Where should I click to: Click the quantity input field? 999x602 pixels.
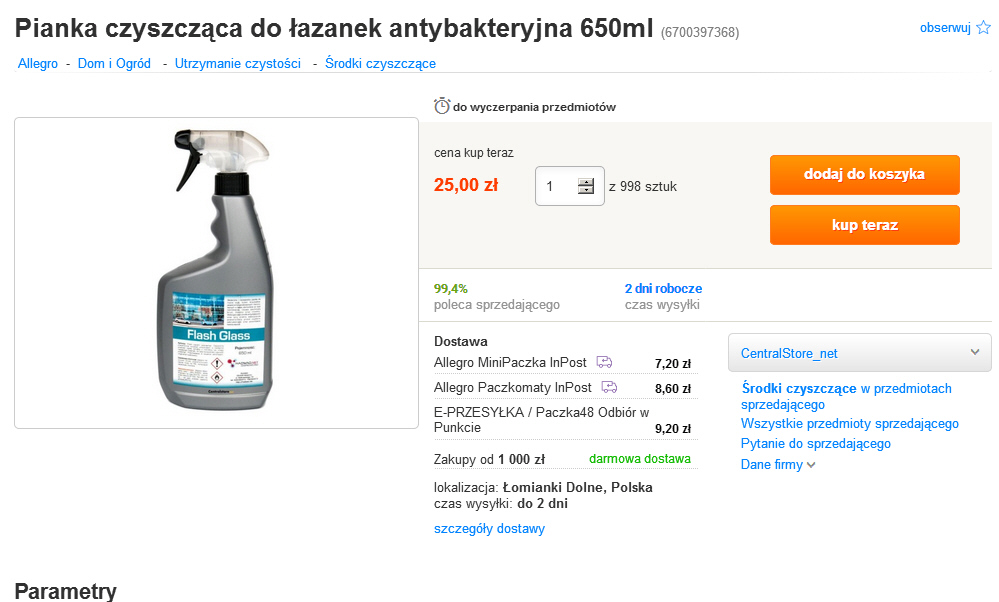pos(557,186)
